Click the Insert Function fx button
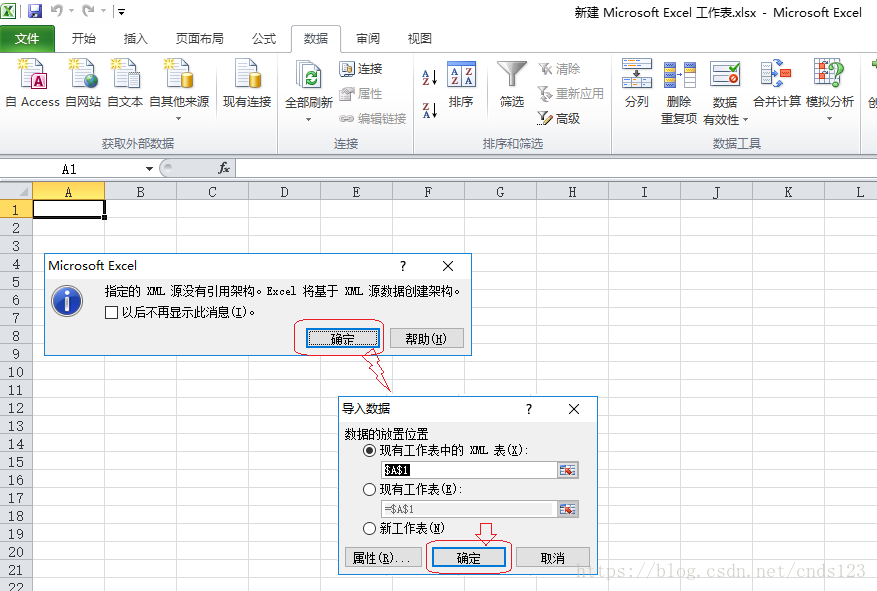Image resolution: width=877 pixels, height=591 pixels. (x=224, y=168)
